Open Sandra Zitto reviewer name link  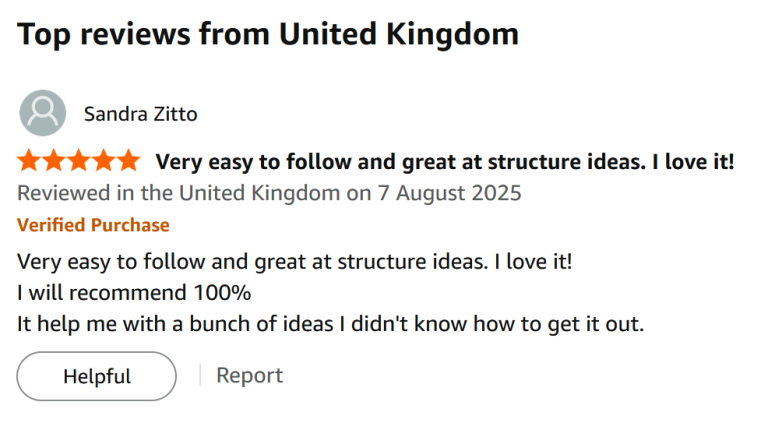(x=141, y=114)
